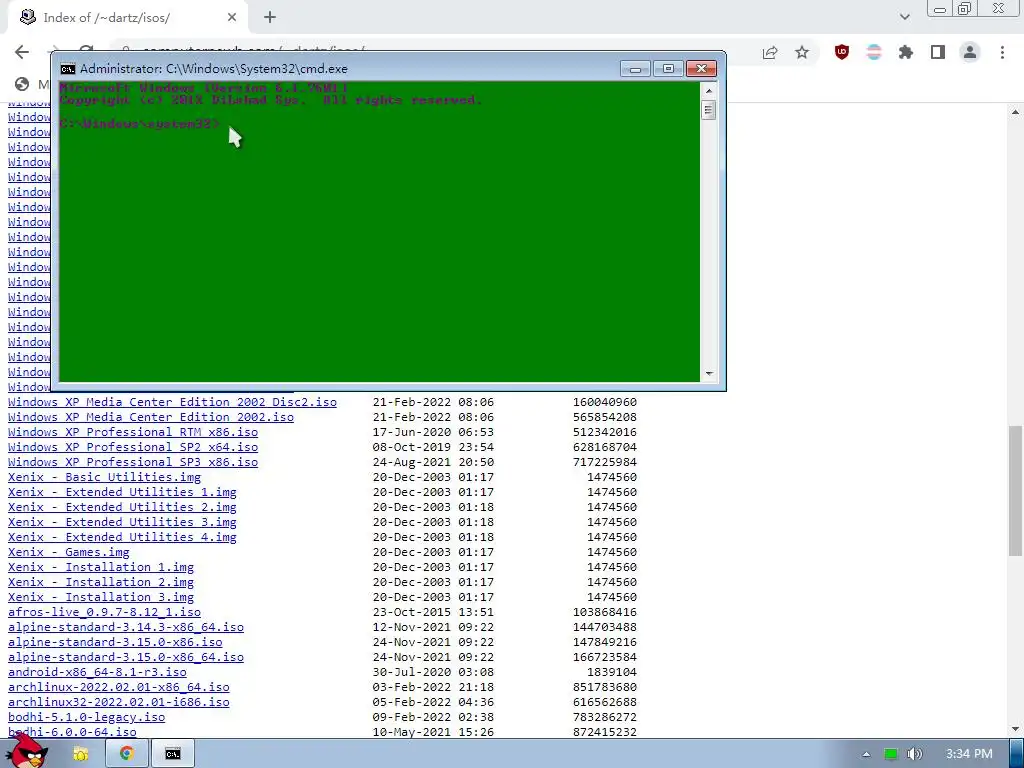Download Windows XP Professional RTM x86.iso
Viewport: 1024px width, 768px height.
[x=133, y=432]
